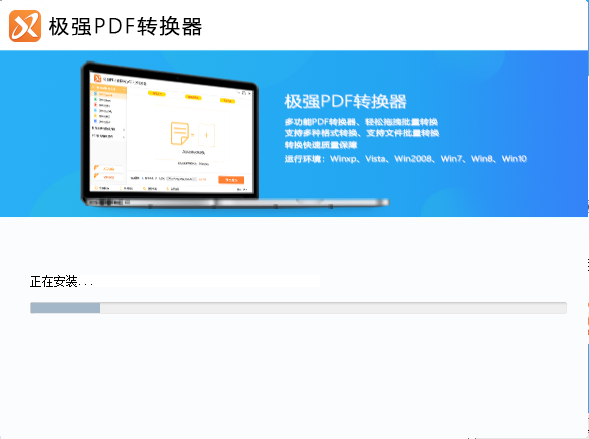Click the line 转换快速质量保障

point(321,145)
